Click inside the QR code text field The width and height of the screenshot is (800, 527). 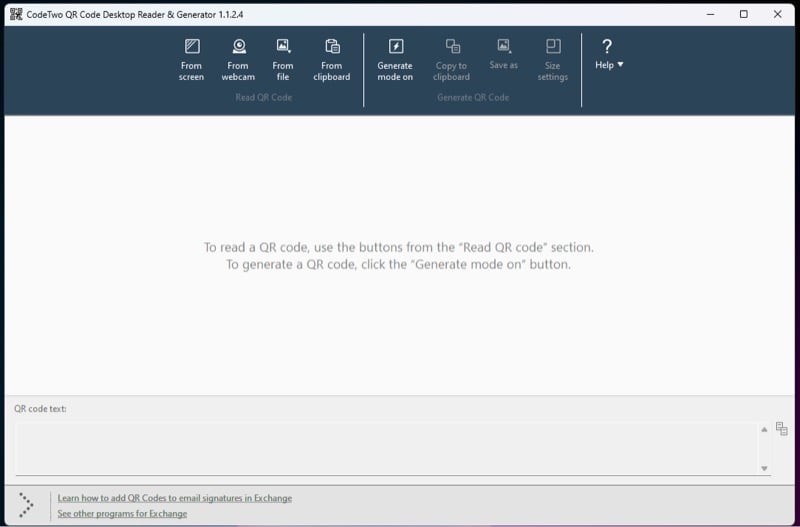click(x=387, y=448)
